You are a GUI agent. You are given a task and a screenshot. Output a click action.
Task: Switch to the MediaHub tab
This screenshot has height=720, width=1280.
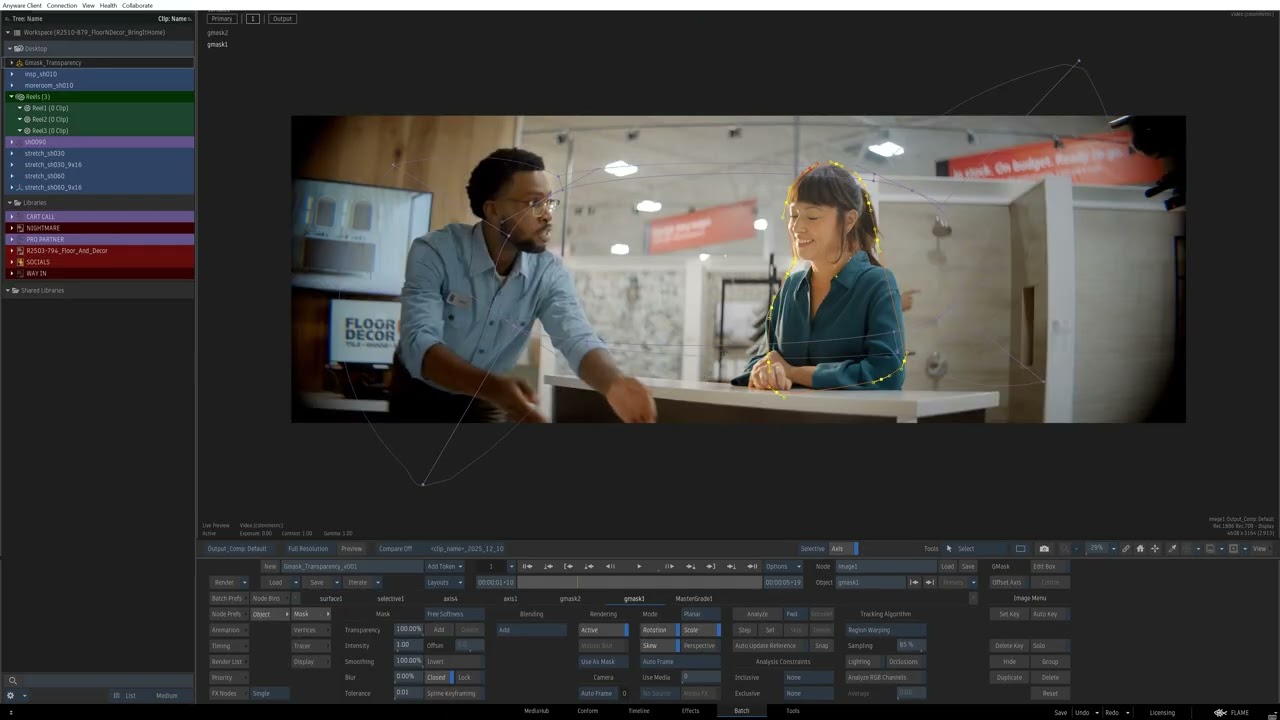pos(537,711)
